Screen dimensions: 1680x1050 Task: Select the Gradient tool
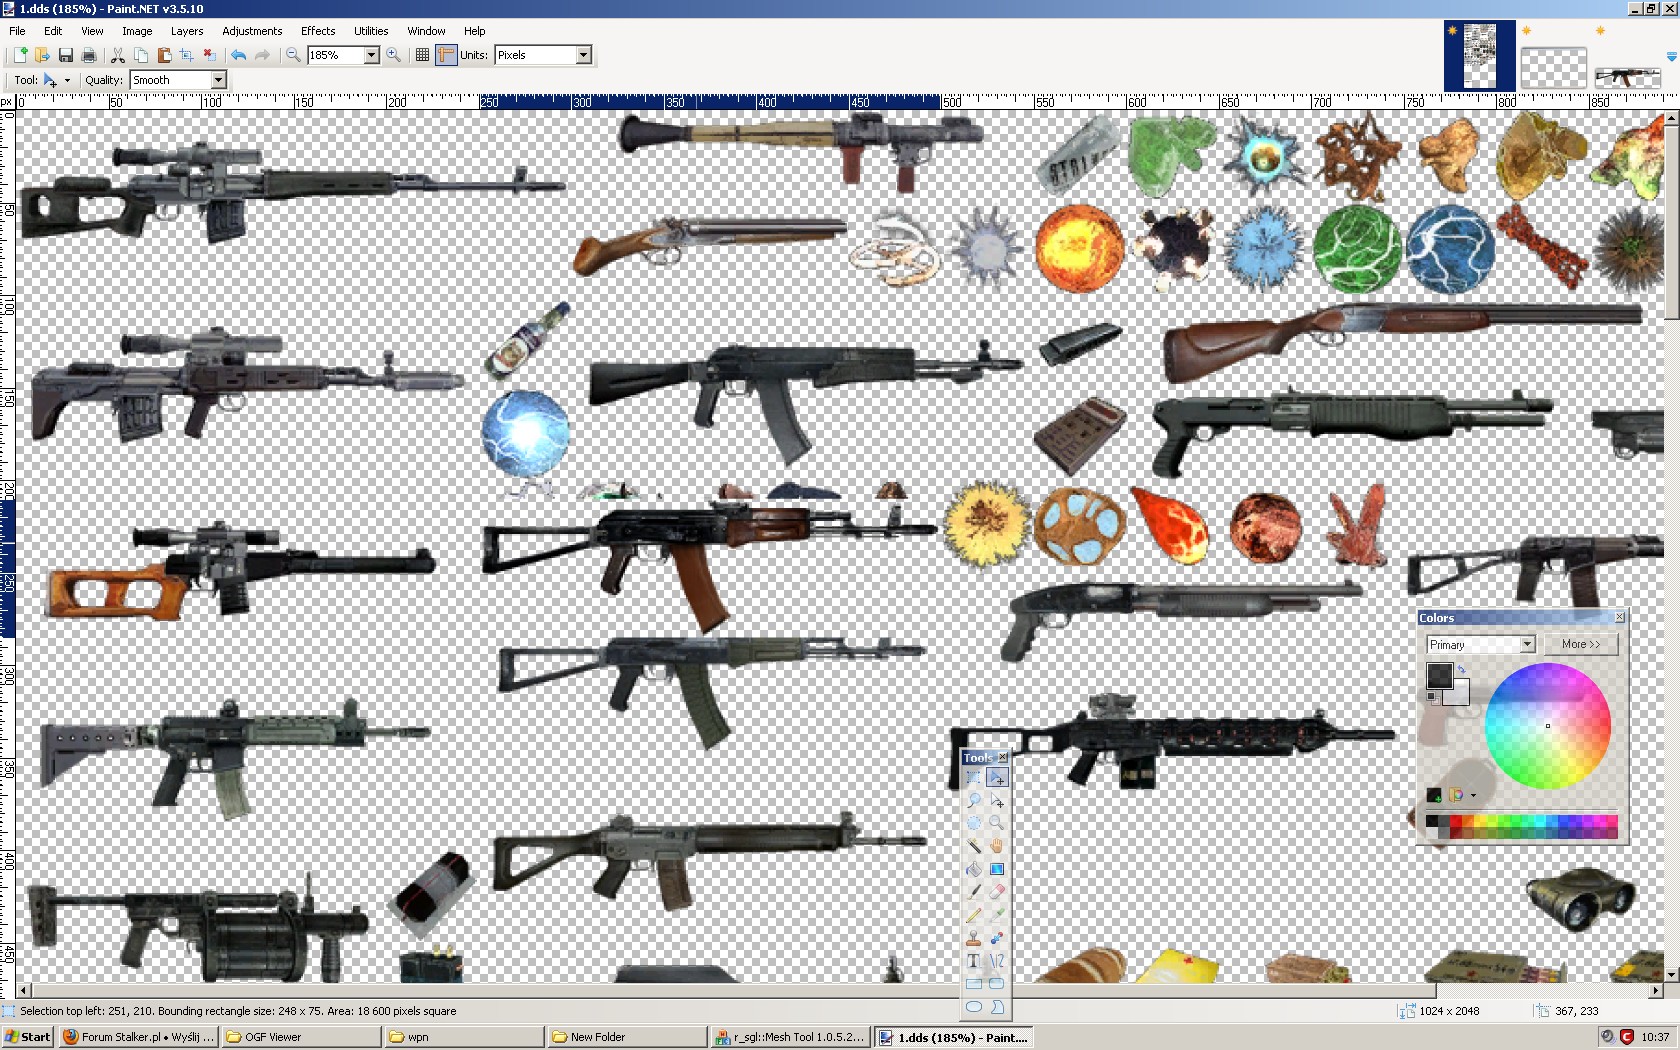(996, 869)
